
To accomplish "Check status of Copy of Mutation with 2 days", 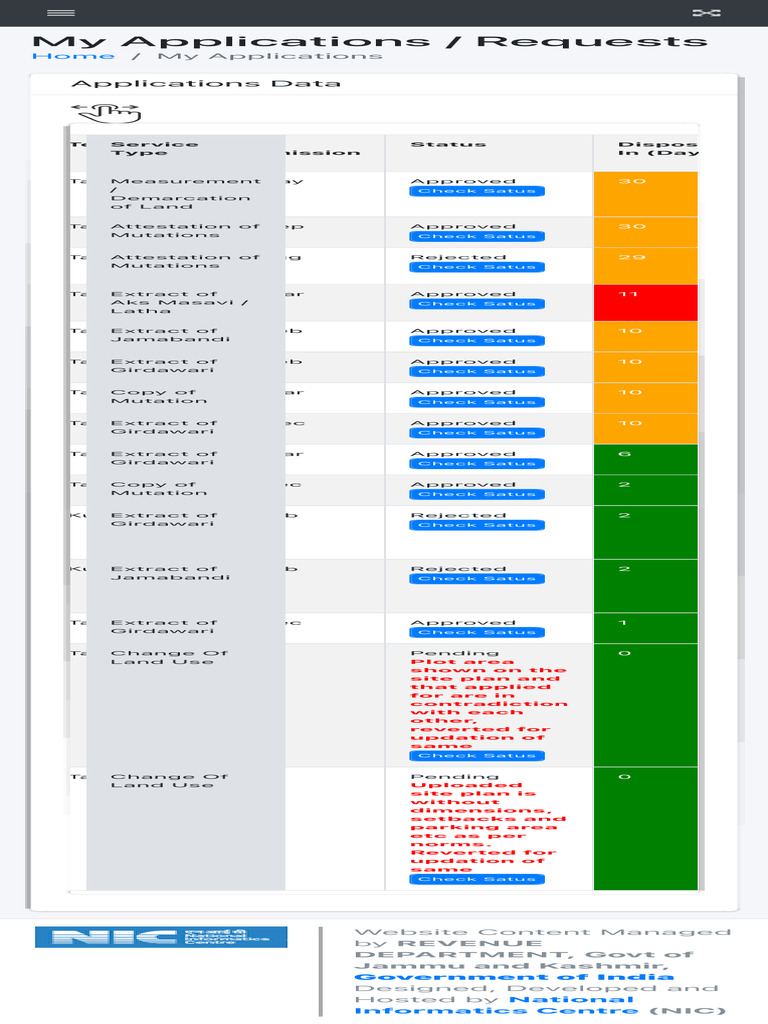I will pos(477,494).
